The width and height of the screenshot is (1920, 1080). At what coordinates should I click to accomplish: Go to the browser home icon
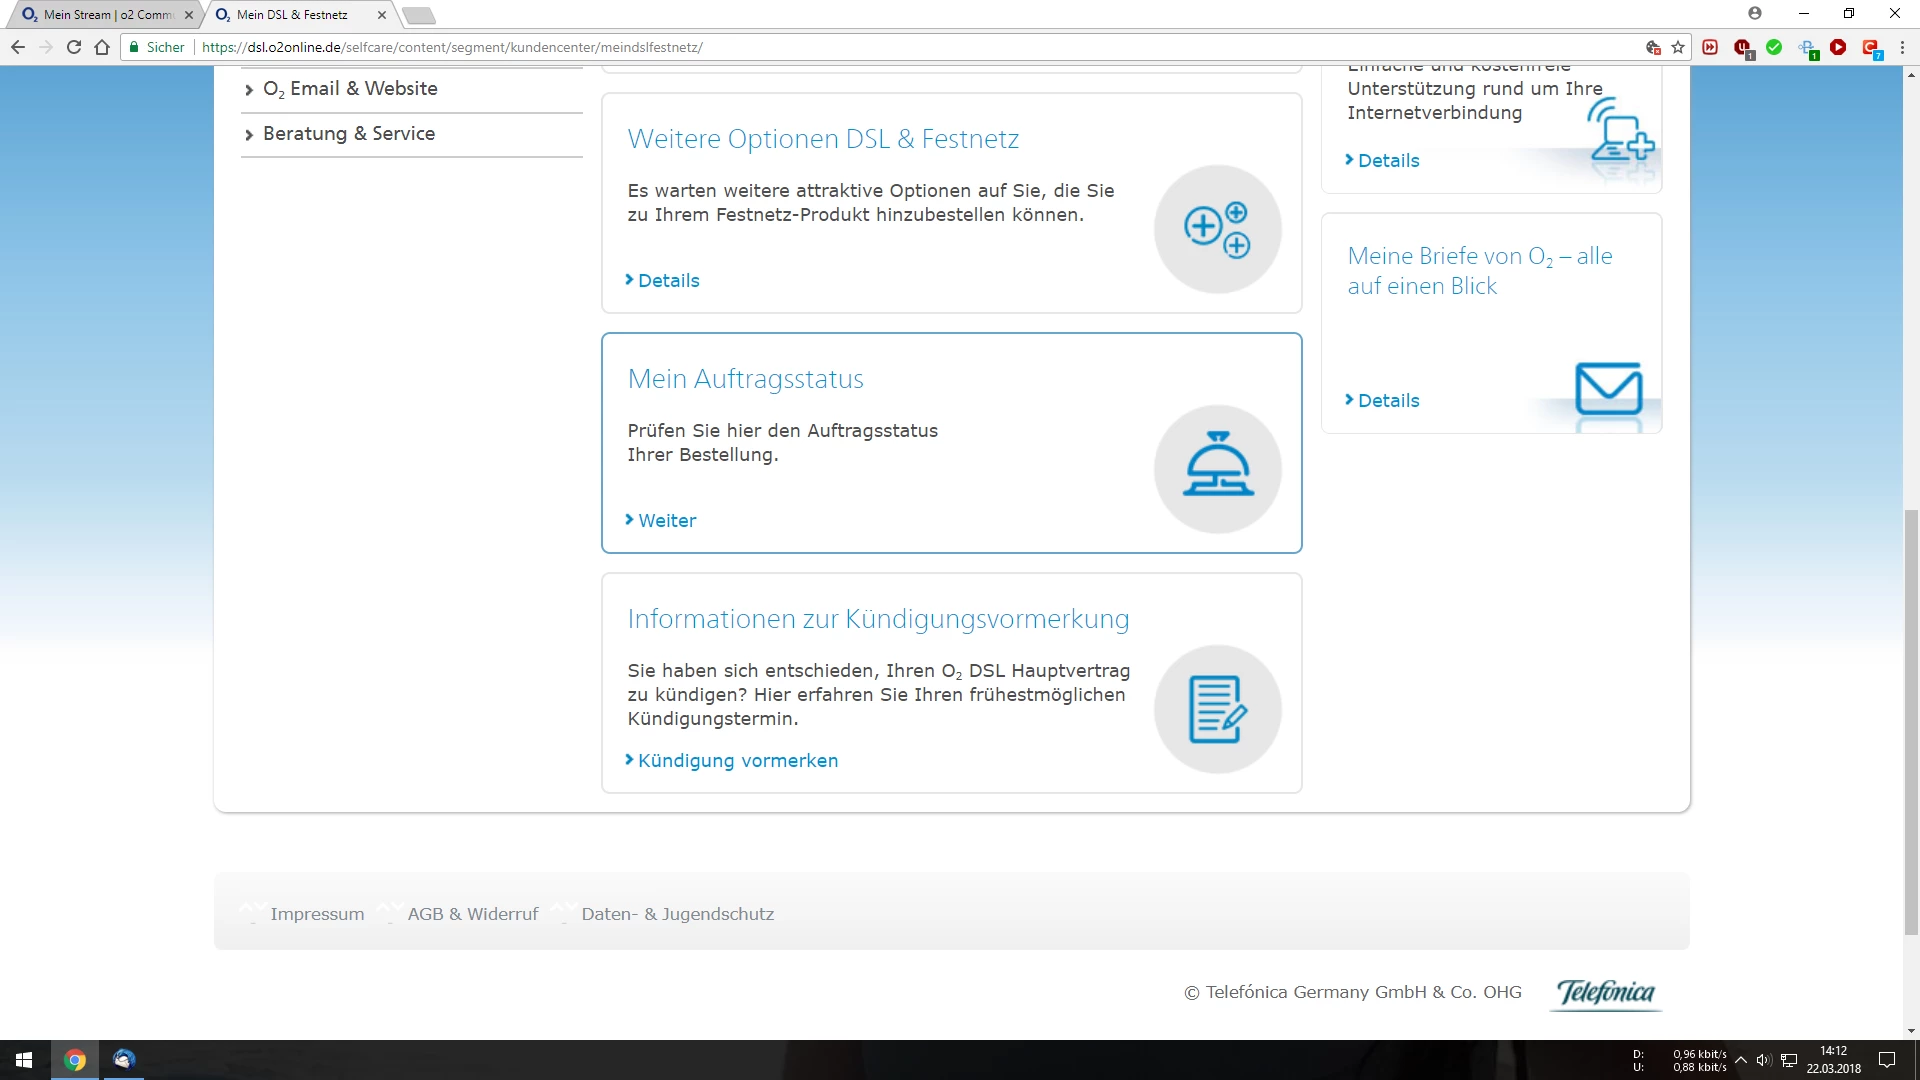point(102,47)
